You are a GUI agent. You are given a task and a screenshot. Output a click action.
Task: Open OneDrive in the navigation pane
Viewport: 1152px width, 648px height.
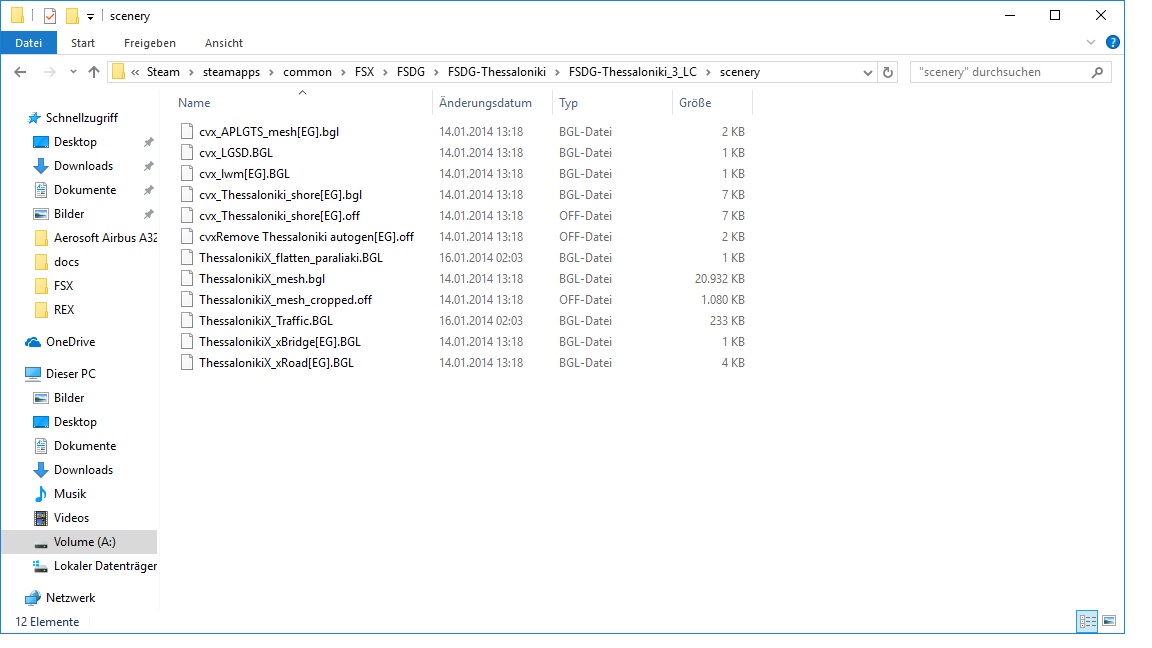(70, 342)
